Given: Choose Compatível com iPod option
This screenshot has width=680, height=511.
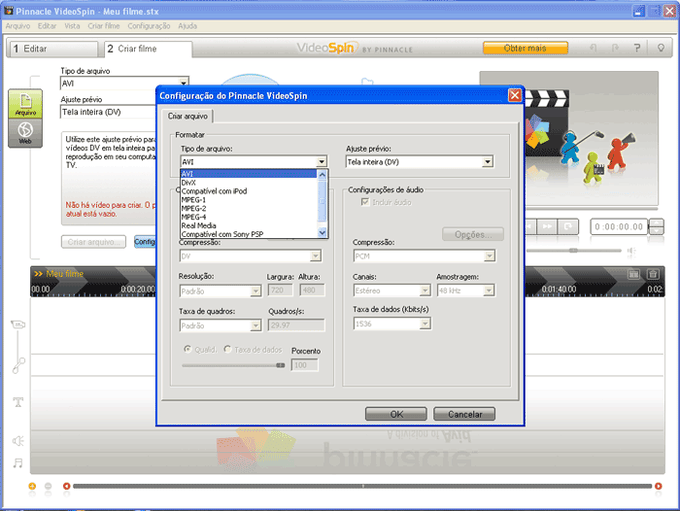Looking at the screenshot, I should coord(249,191).
